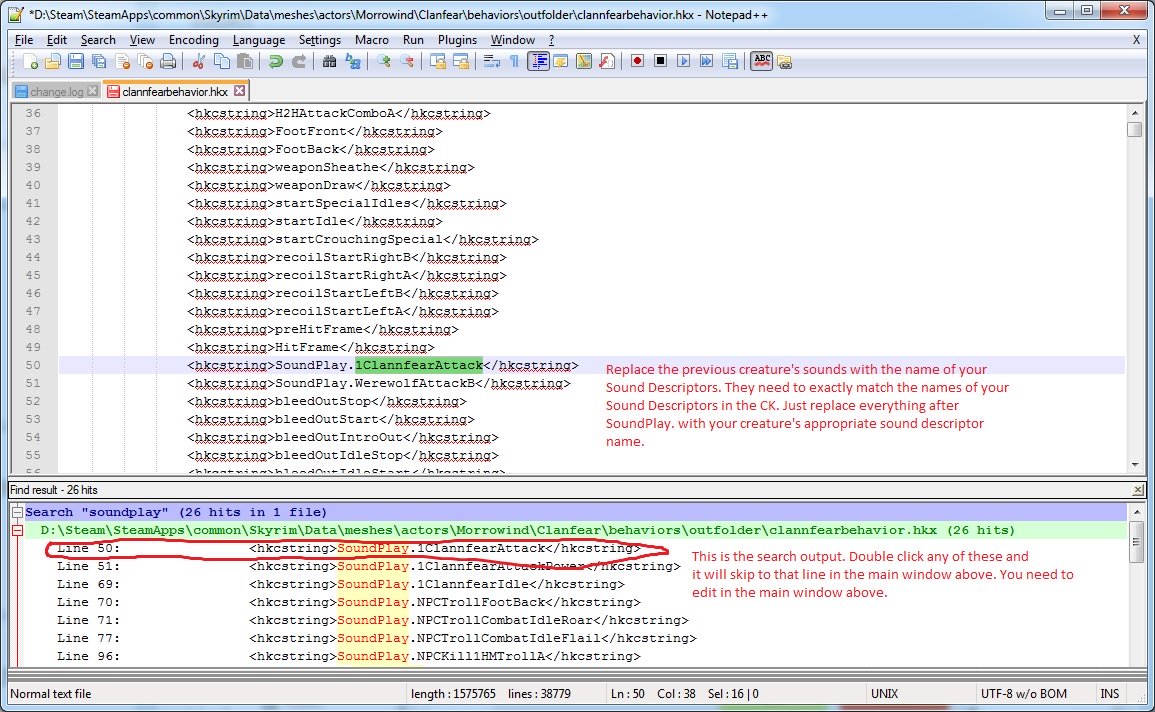
Task: Play back the recorded macro
Action: point(684,62)
